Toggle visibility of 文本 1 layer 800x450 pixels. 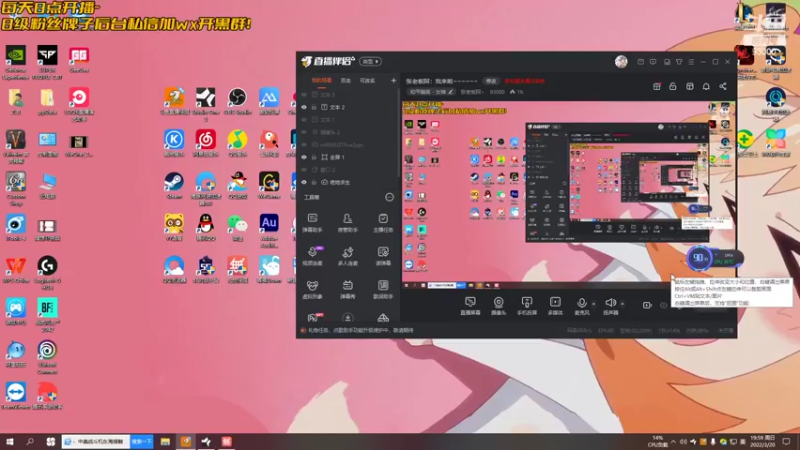pyautogui.click(x=304, y=120)
